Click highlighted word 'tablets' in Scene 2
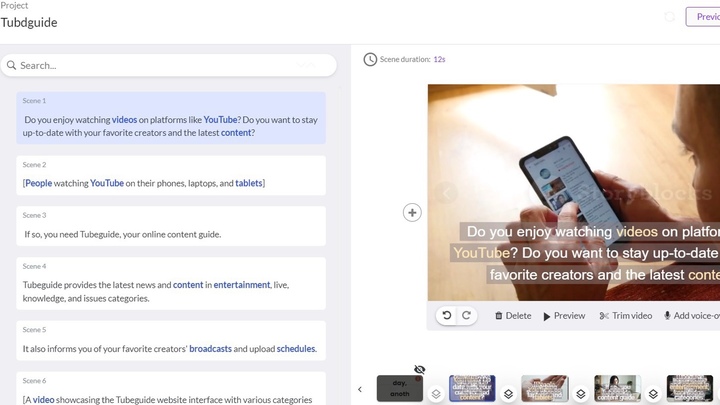 tap(248, 183)
